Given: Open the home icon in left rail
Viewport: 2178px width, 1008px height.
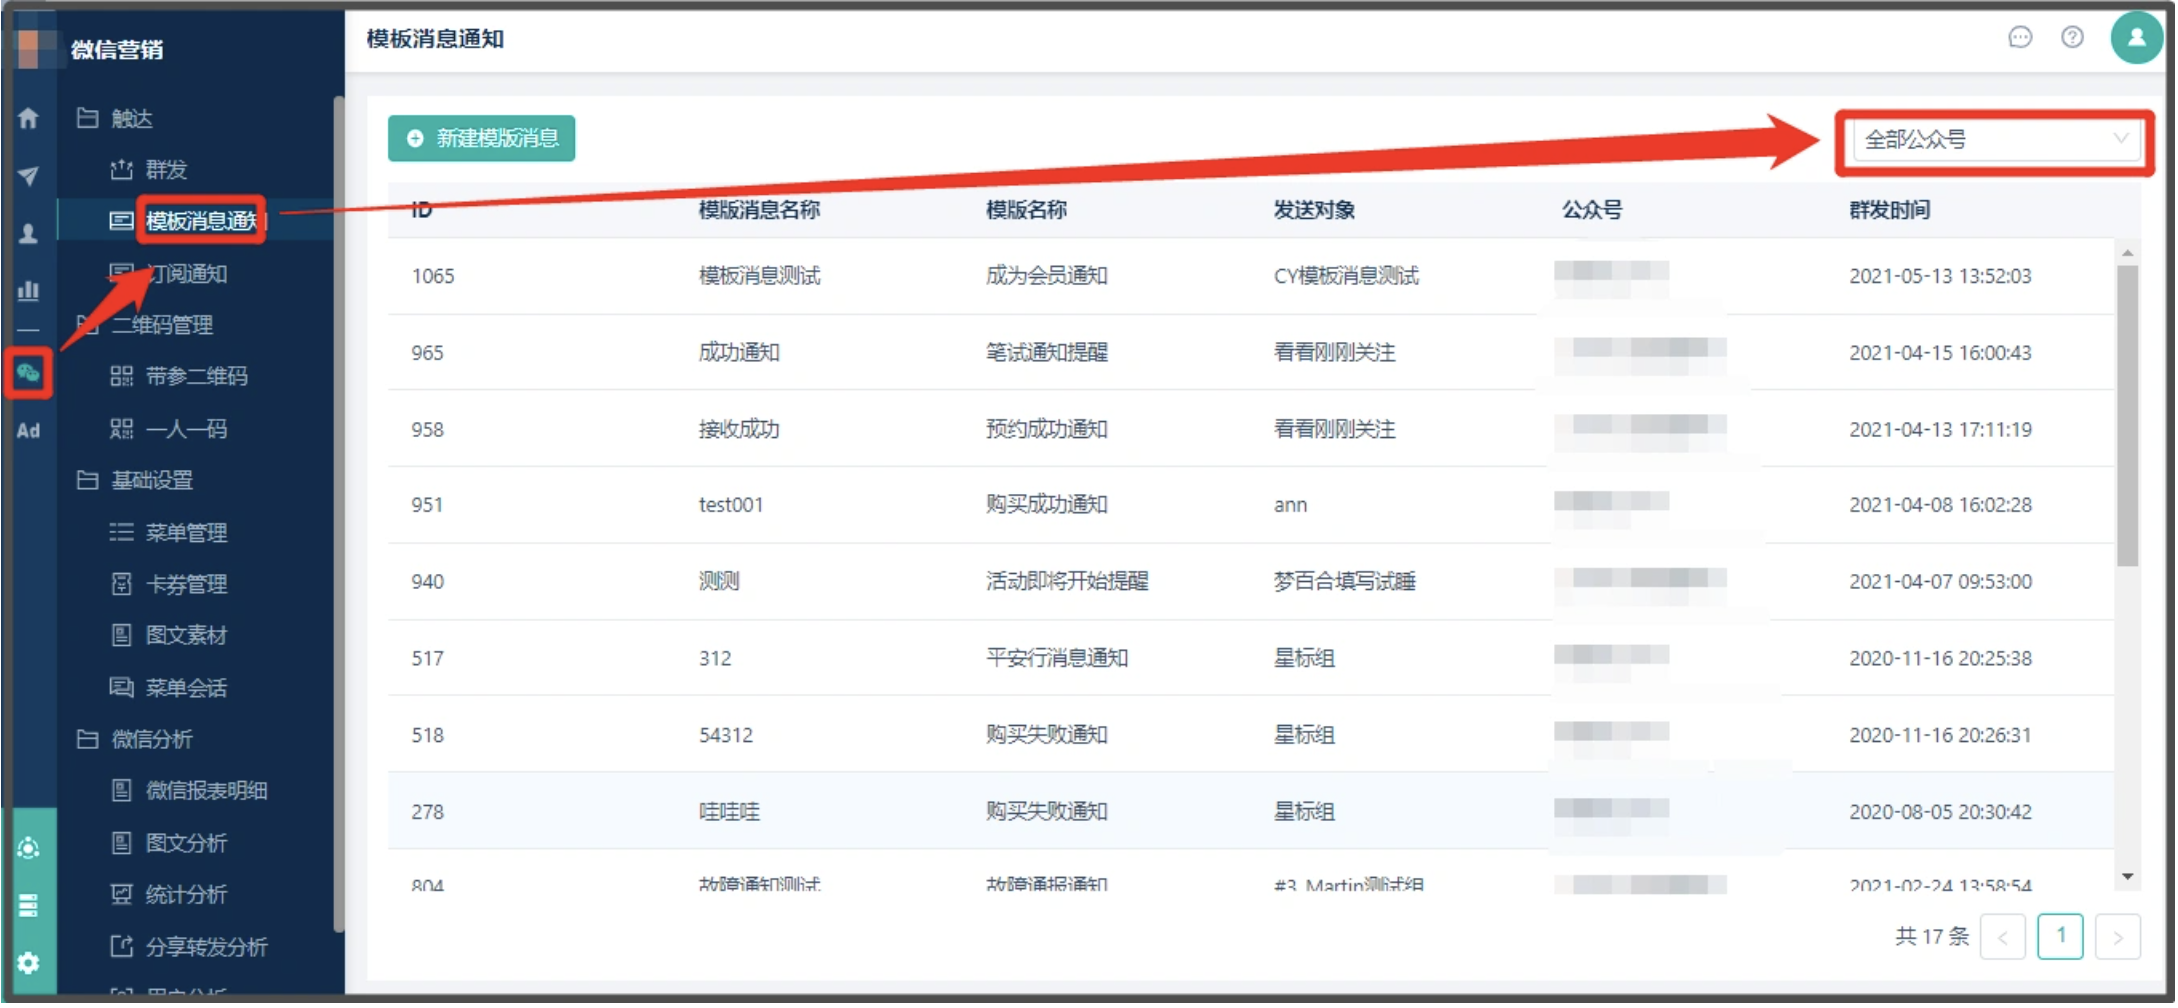Looking at the screenshot, I should pos(28,118).
